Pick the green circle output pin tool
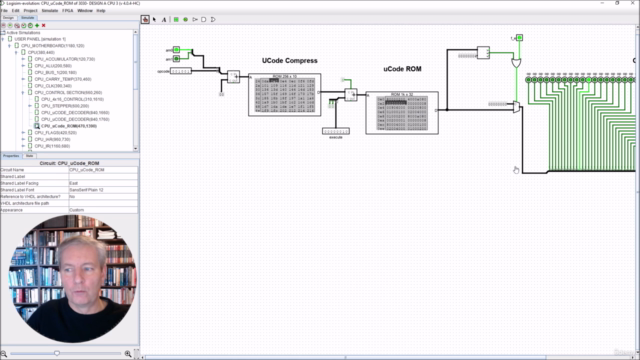Screen dimensions: 640x360 pos(185,19)
